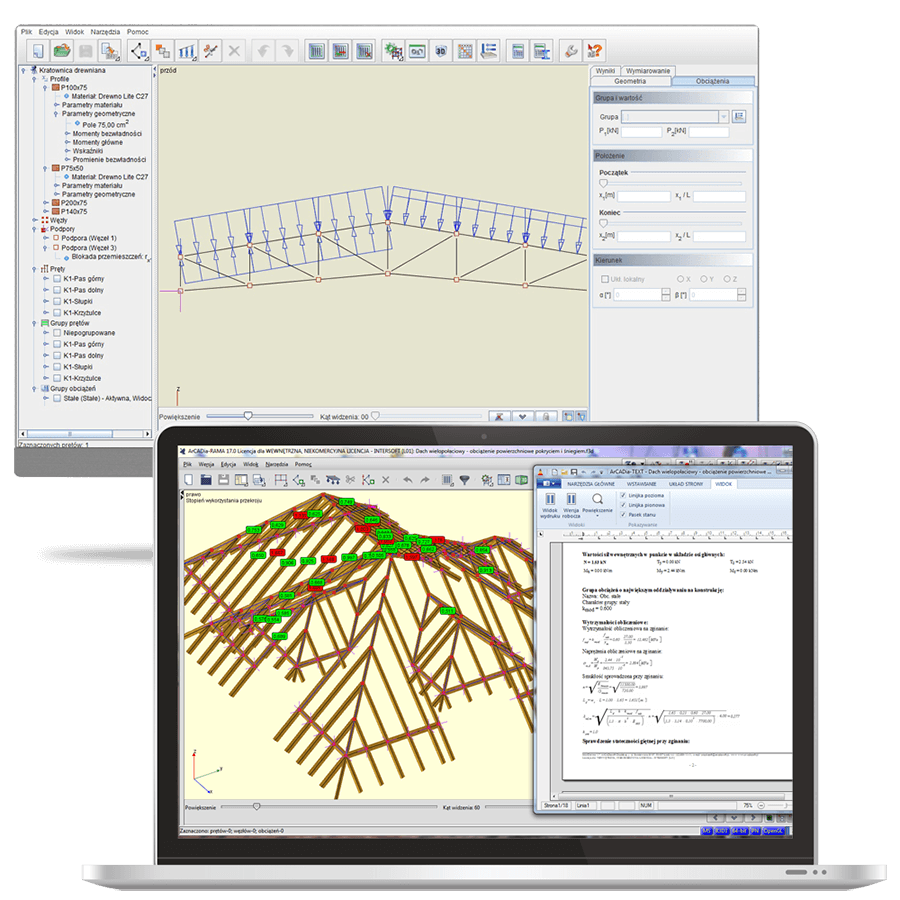Click the column-grid icon with red arrow
This screenshot has width=900, height=900.
(340, 51)
